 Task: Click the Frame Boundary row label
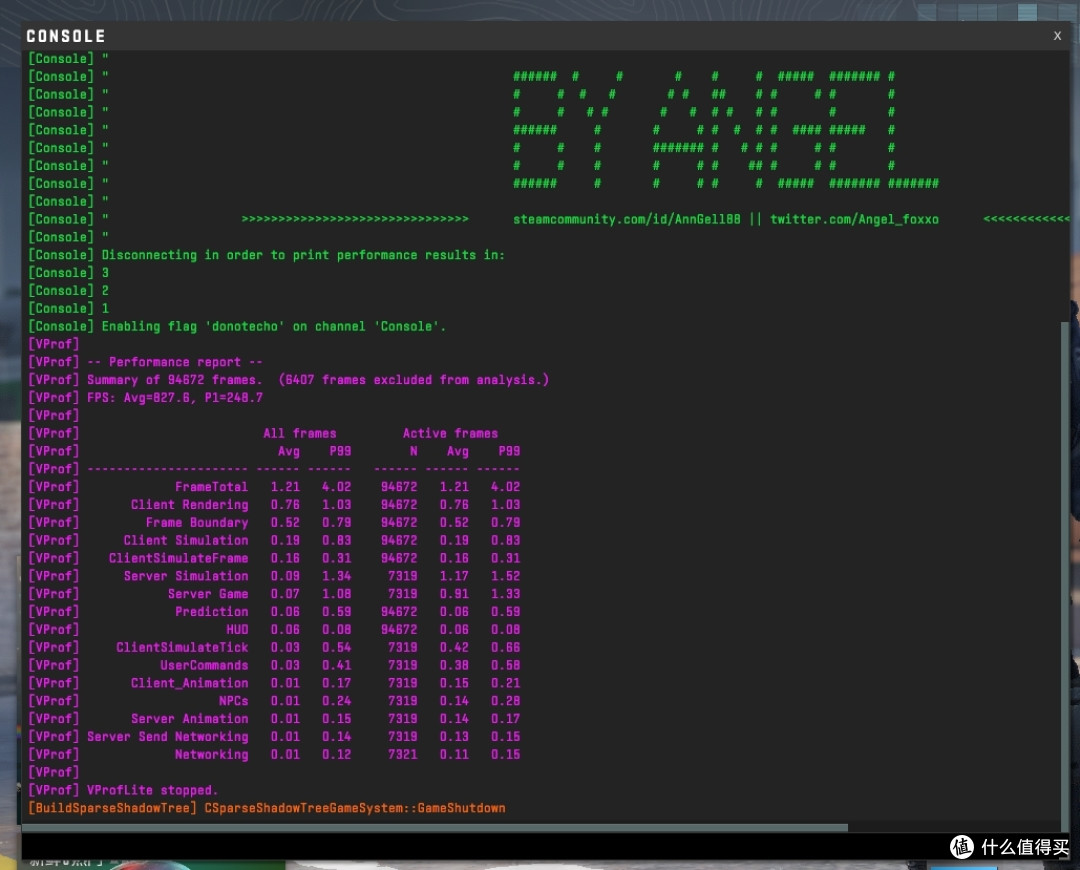coord(196,523)
